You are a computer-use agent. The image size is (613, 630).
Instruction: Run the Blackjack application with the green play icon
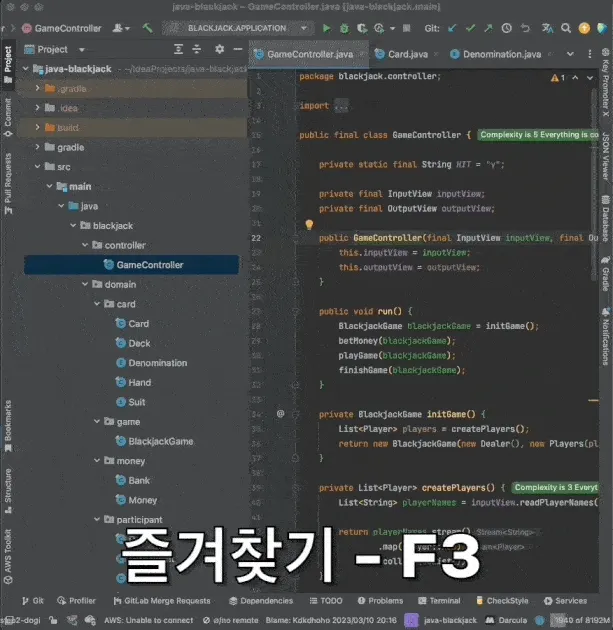coord(326,28)
